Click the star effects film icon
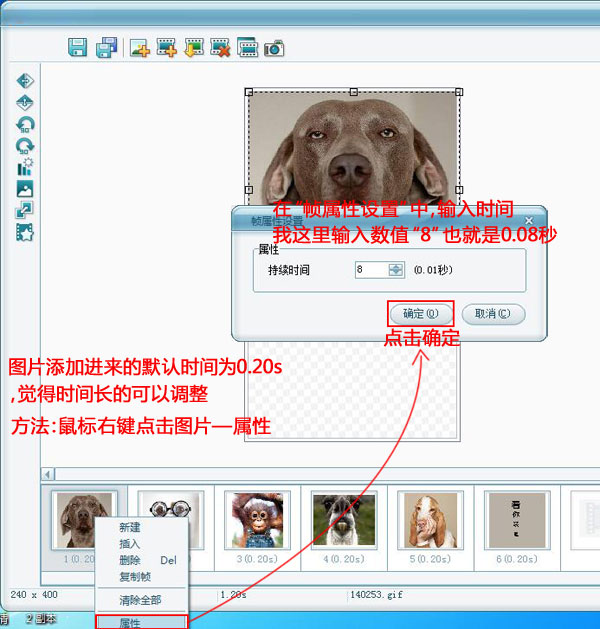600x629 pixels. tap(25, 232)
